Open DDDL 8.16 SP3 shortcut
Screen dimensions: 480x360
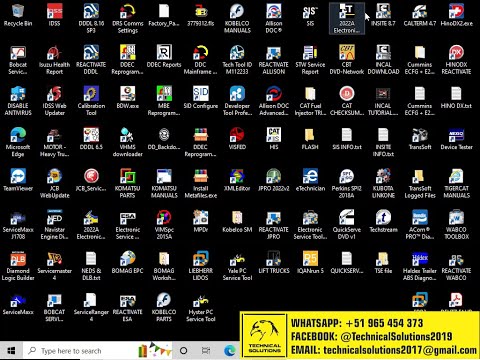tap(91, 19)
